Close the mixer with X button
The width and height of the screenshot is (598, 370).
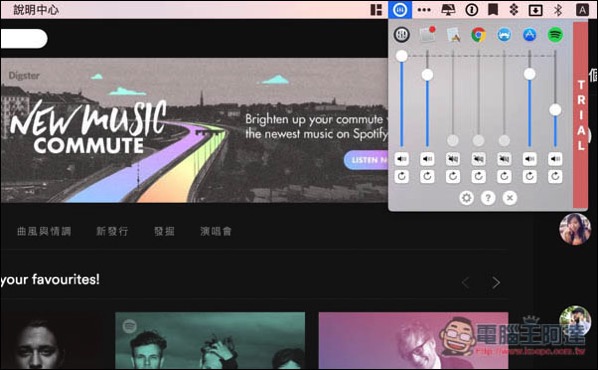[x=510, y=198]
